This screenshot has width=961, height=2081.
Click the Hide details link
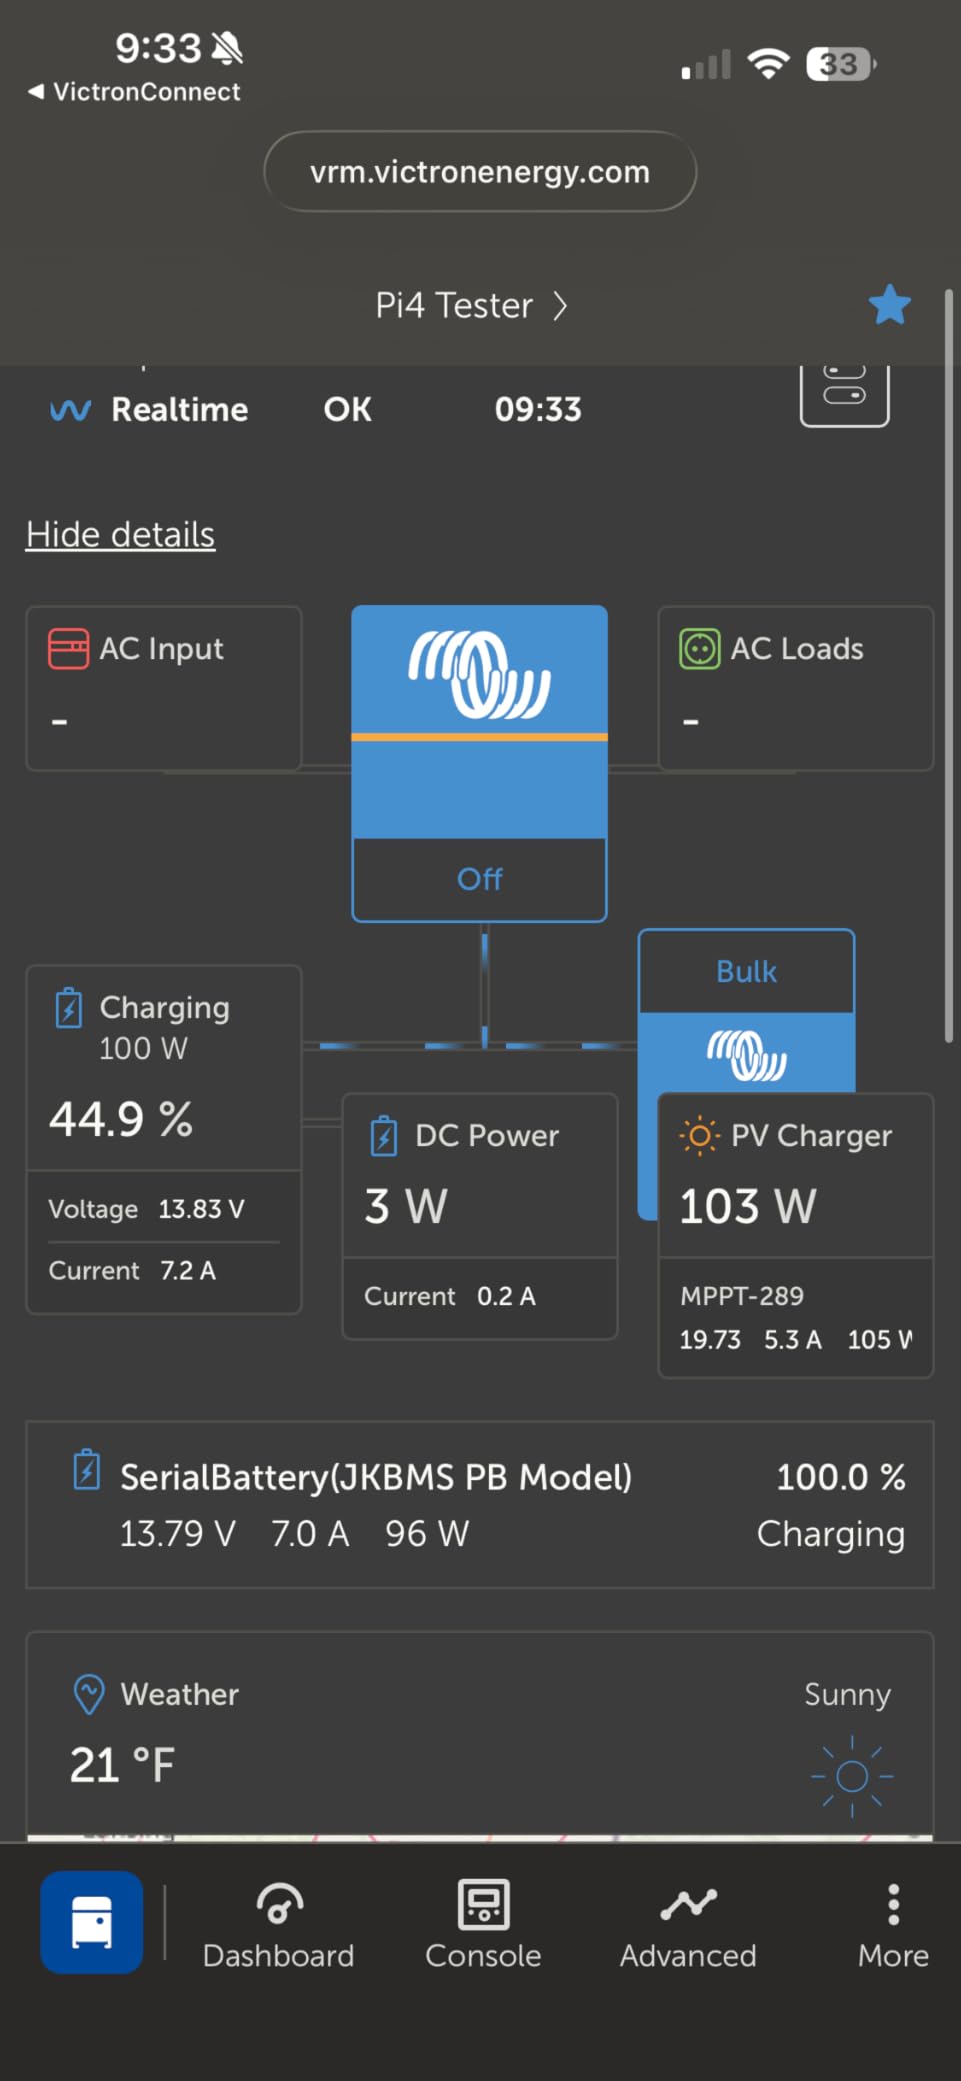pos(120,535)
